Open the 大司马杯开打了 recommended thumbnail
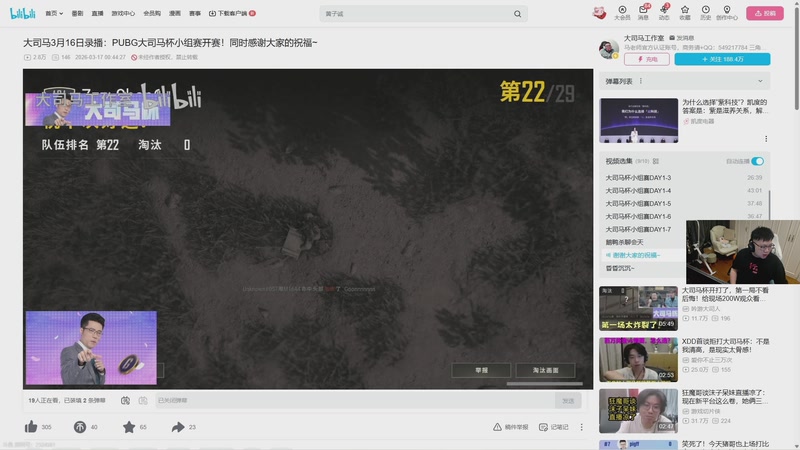 click(638, 308)
